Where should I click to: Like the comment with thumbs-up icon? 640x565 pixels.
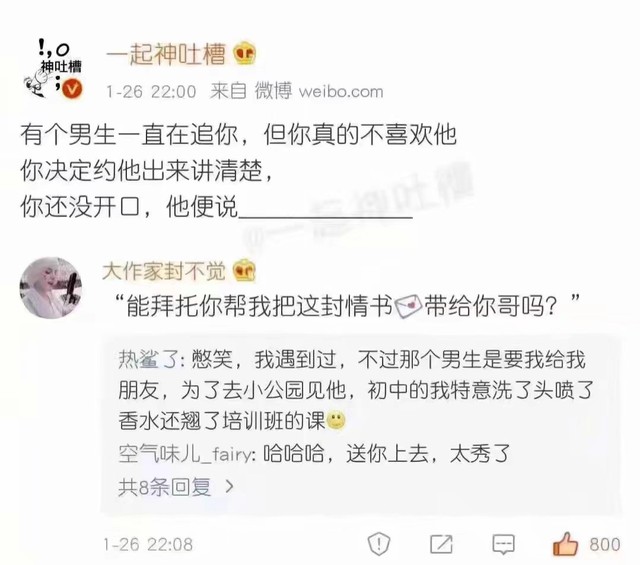(565, 543)
